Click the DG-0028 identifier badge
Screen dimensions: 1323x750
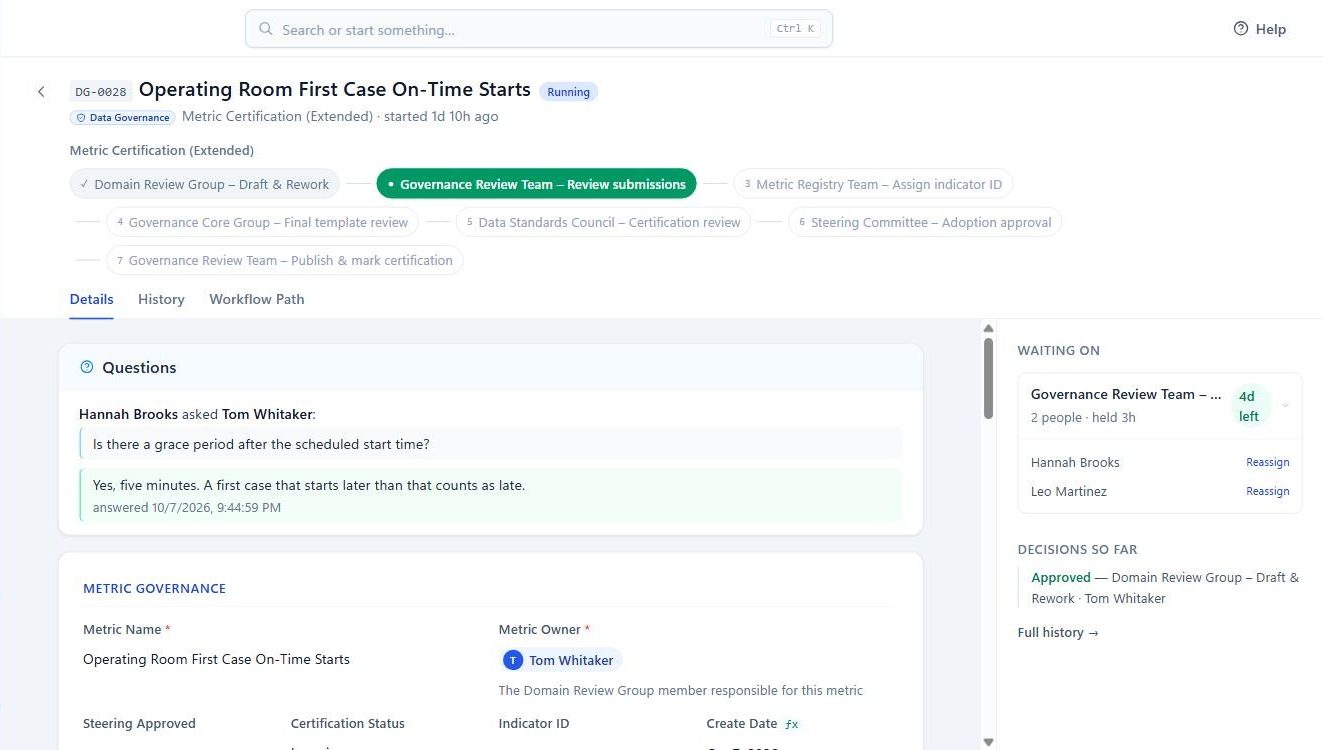tap(101, 92)
